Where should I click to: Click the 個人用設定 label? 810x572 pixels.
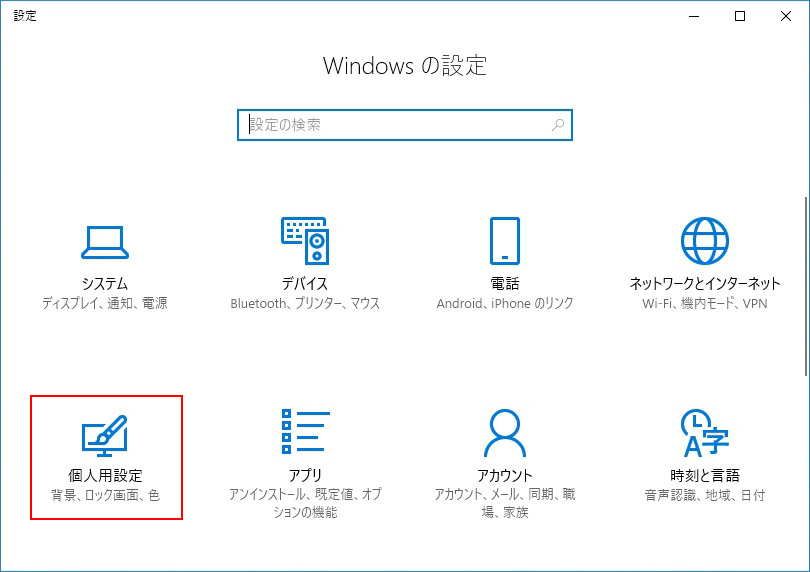click(x=105, y=475)
